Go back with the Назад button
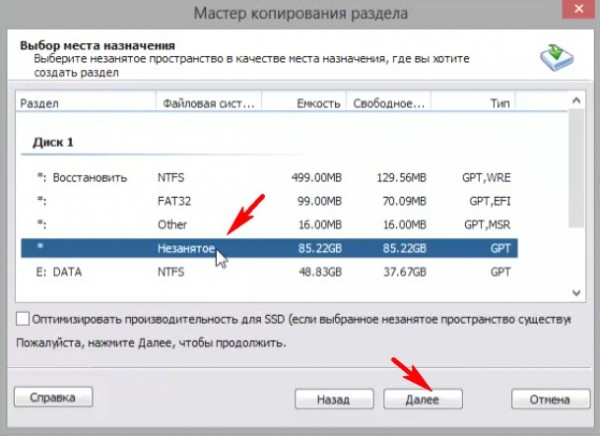This screenshot has width=600, height=436. coord(334,399)
